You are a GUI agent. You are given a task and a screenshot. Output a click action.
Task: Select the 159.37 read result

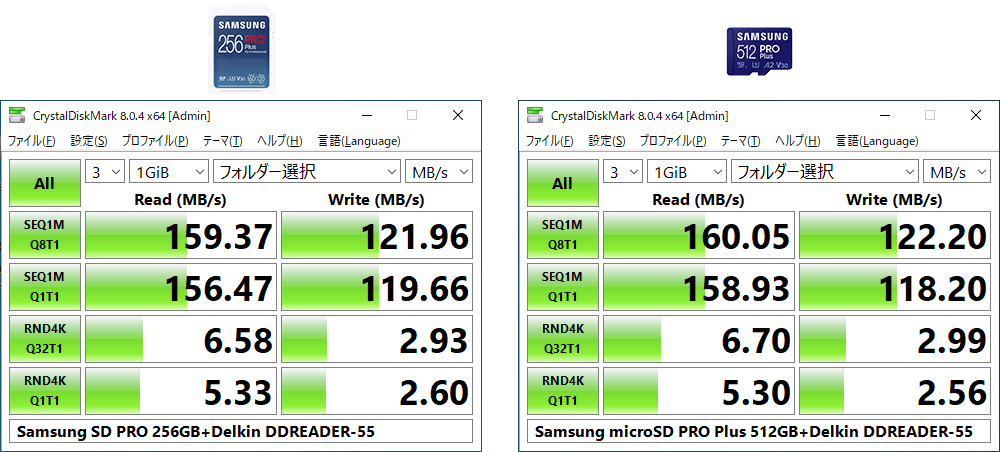tap(181, 235)
